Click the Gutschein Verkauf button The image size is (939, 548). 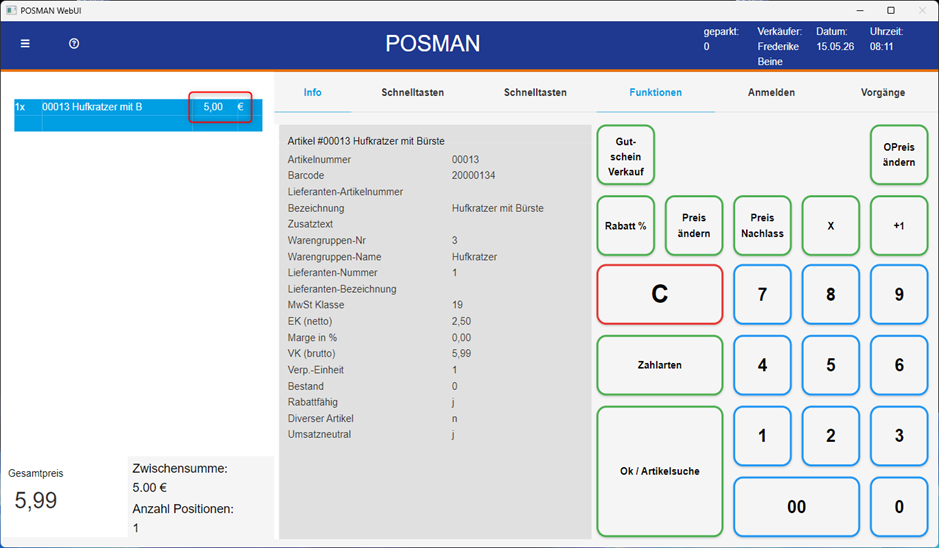[x=626, y=156]
